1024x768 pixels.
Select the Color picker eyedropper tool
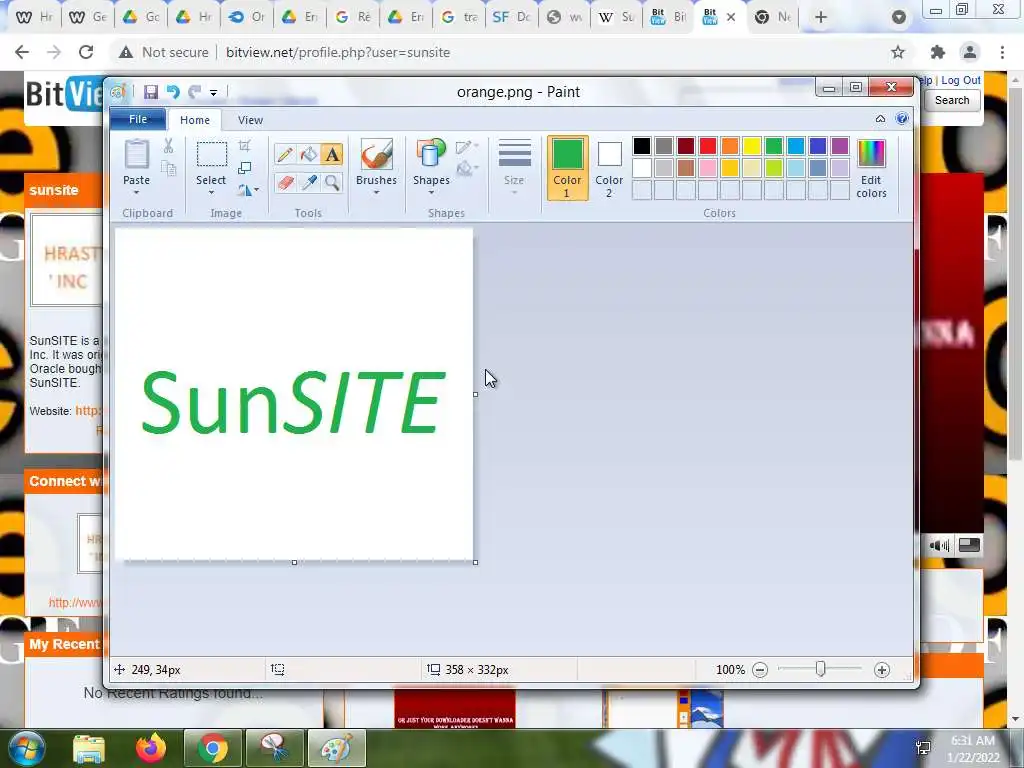tap(308, 182)
